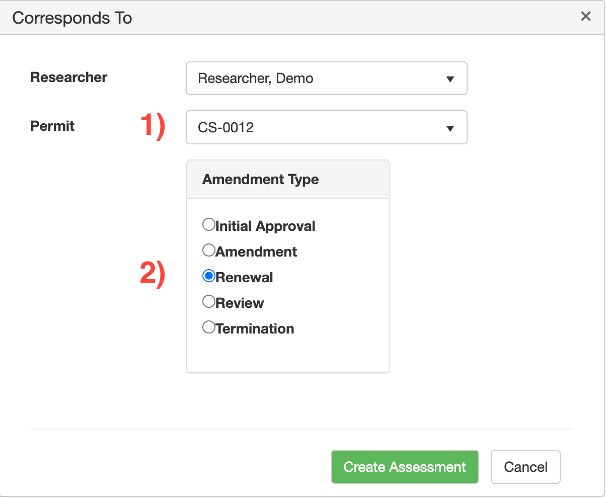Select the Termination radio button
This screenshot has width=606, height=498.
[208, 327]
